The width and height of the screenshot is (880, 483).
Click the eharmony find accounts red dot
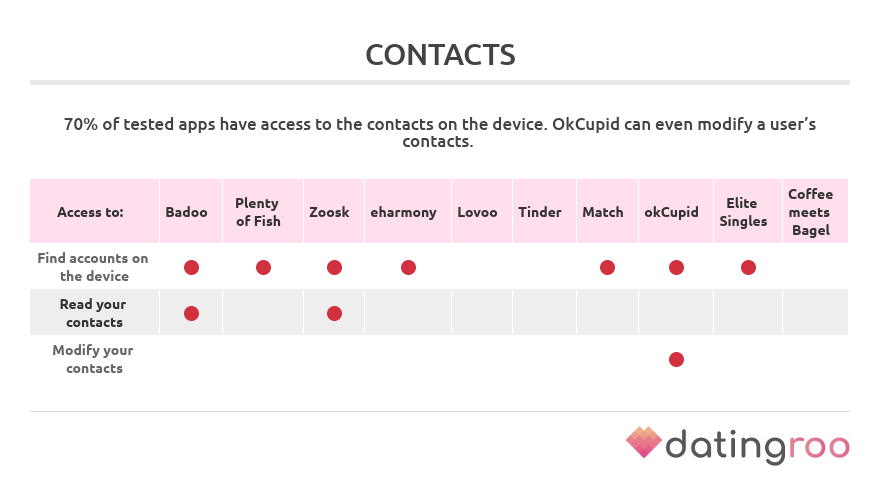coord(409,268)
